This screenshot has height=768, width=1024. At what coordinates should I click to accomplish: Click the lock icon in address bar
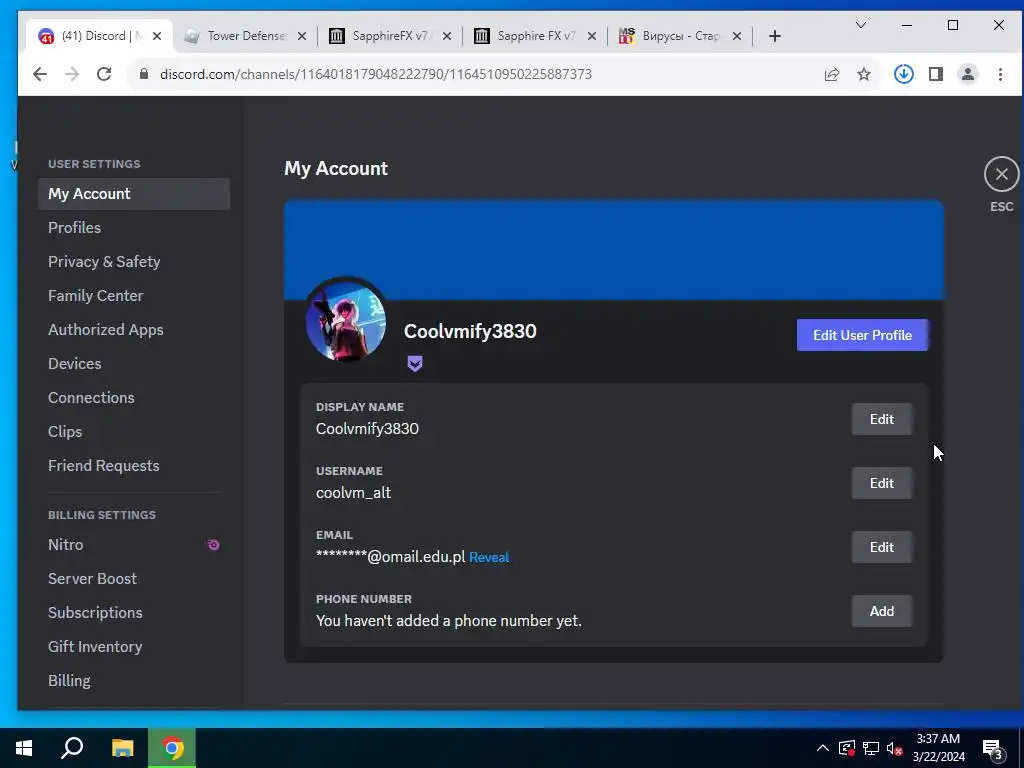click(x=144, y=74)
